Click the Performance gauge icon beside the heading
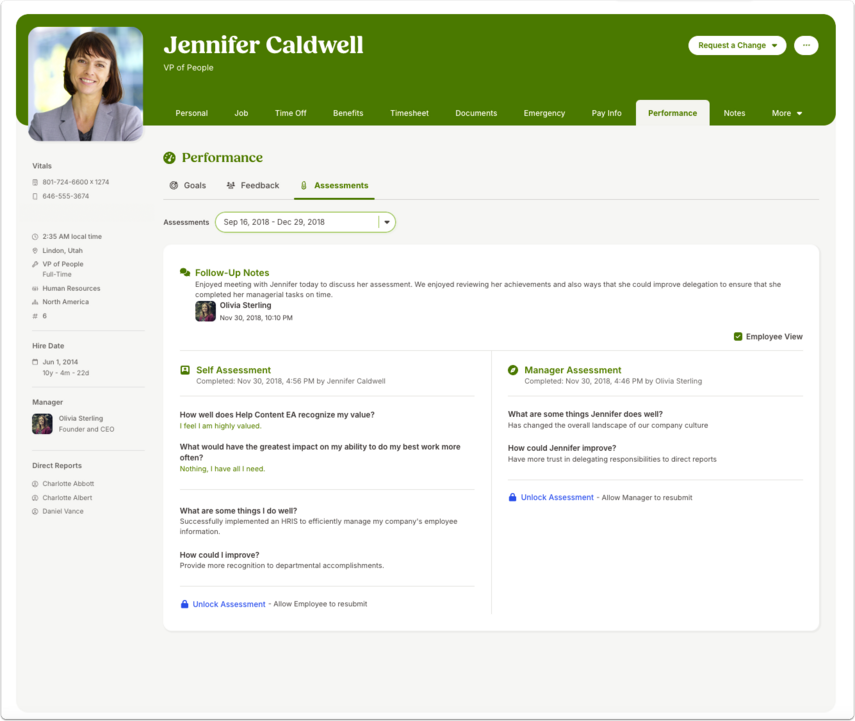The width and height of the screenshot is (855, 721). [170, 158]
